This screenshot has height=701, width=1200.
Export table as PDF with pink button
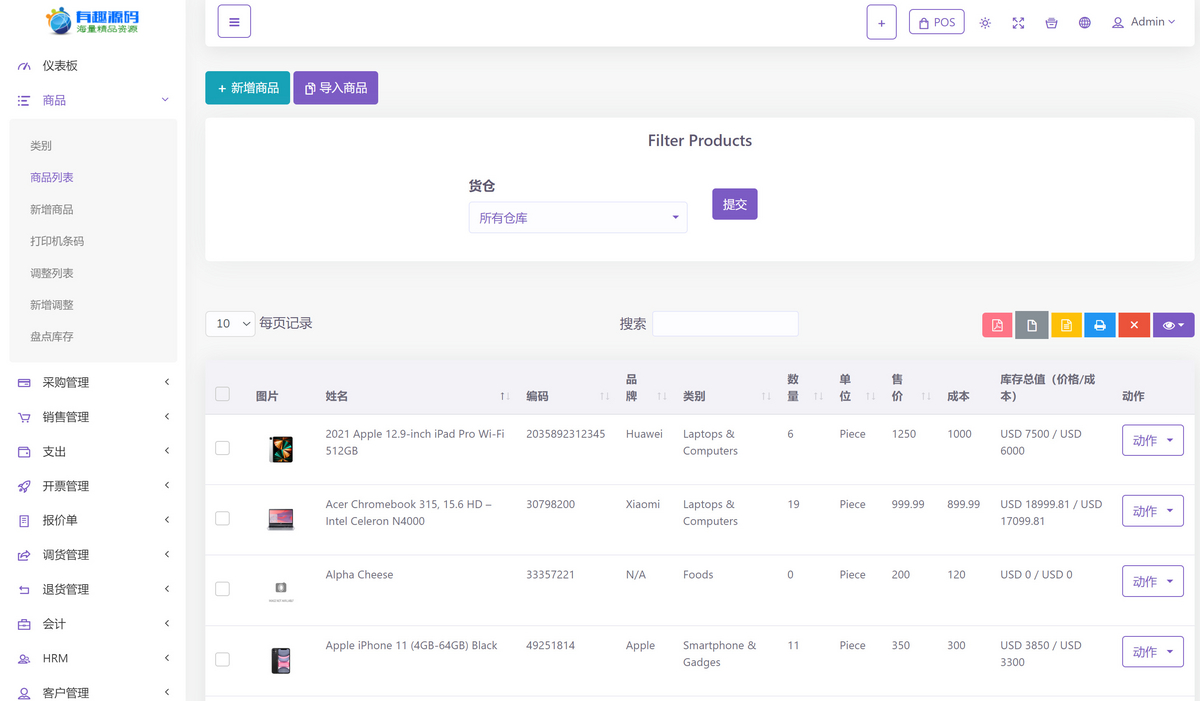coord(996,325)
